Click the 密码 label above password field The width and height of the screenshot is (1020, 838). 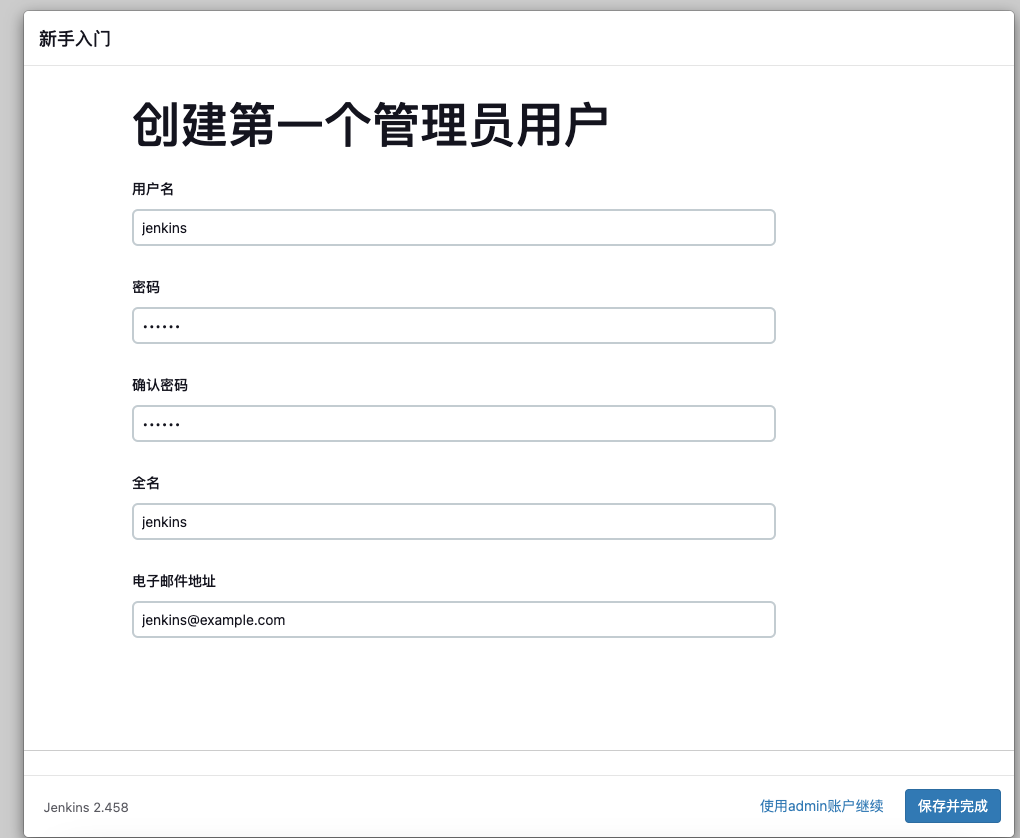(x=146, y=287)
